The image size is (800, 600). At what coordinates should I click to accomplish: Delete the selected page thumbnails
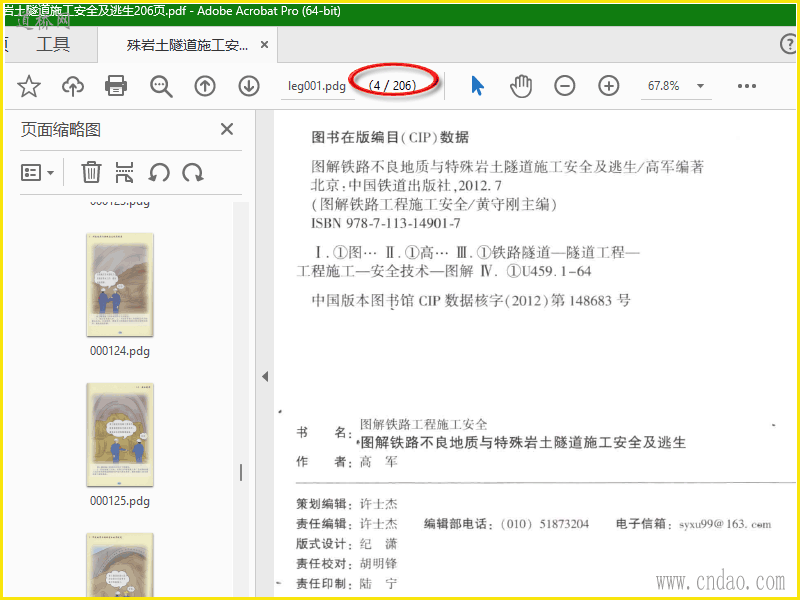pos(91,172)
